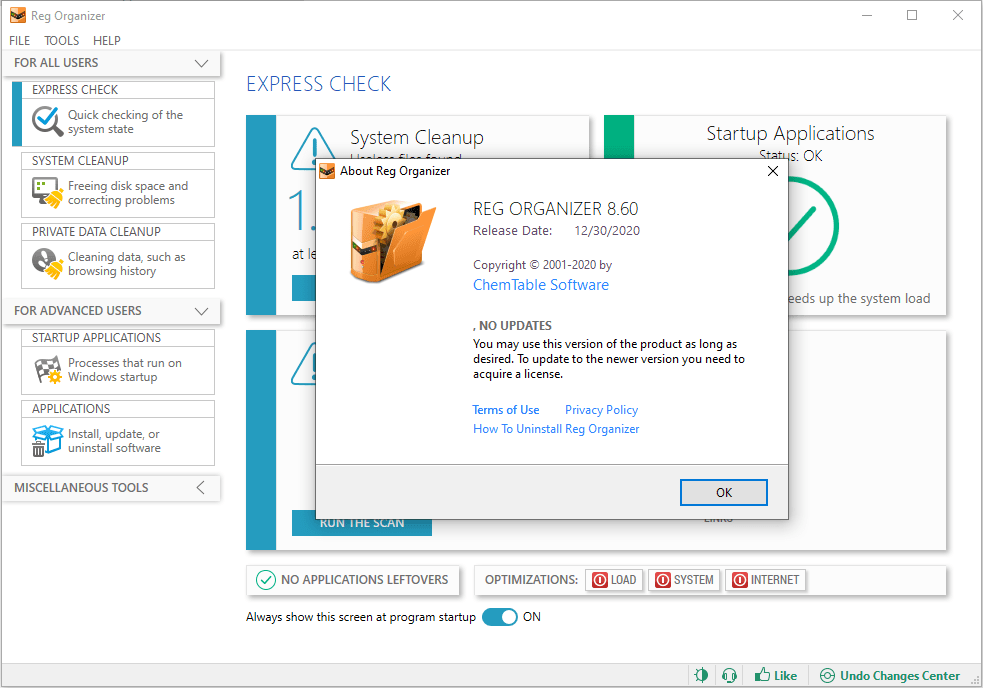
Task: Select the Applications sidebar item
Action: pyautogui.click(x=118, y=433)
